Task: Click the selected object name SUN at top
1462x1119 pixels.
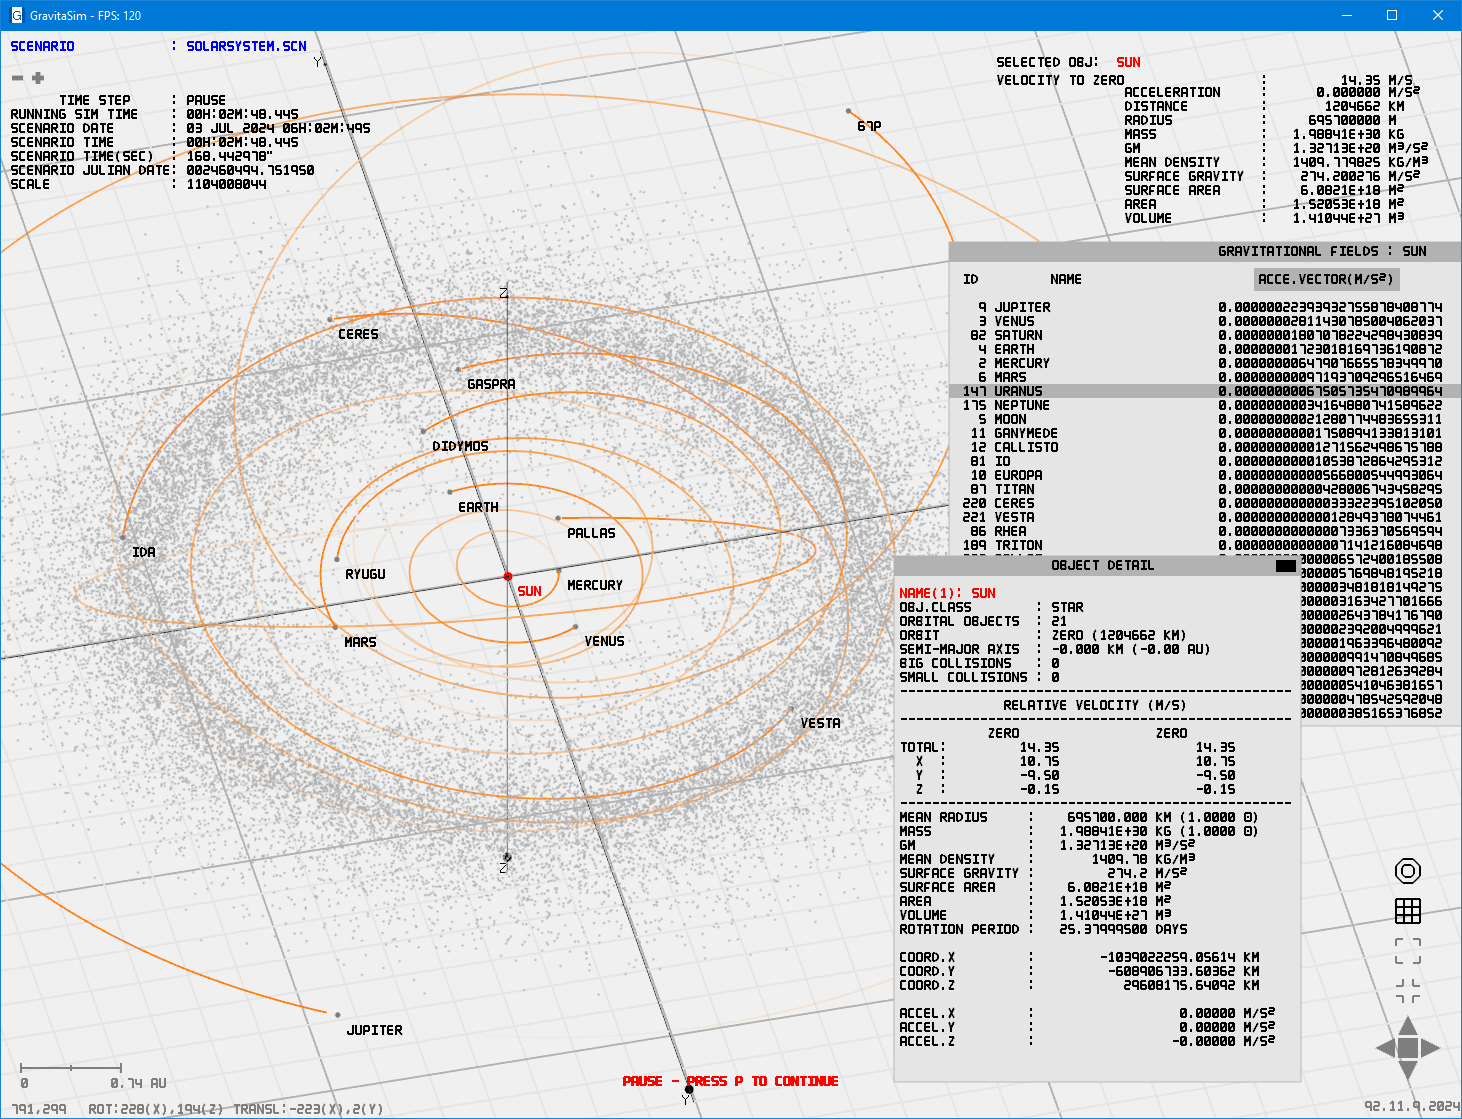Action: point(1128,62)
